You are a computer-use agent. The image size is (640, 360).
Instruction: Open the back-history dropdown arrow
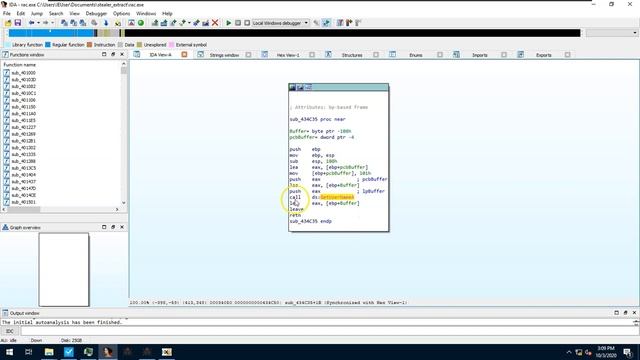(x=38, y=23)
